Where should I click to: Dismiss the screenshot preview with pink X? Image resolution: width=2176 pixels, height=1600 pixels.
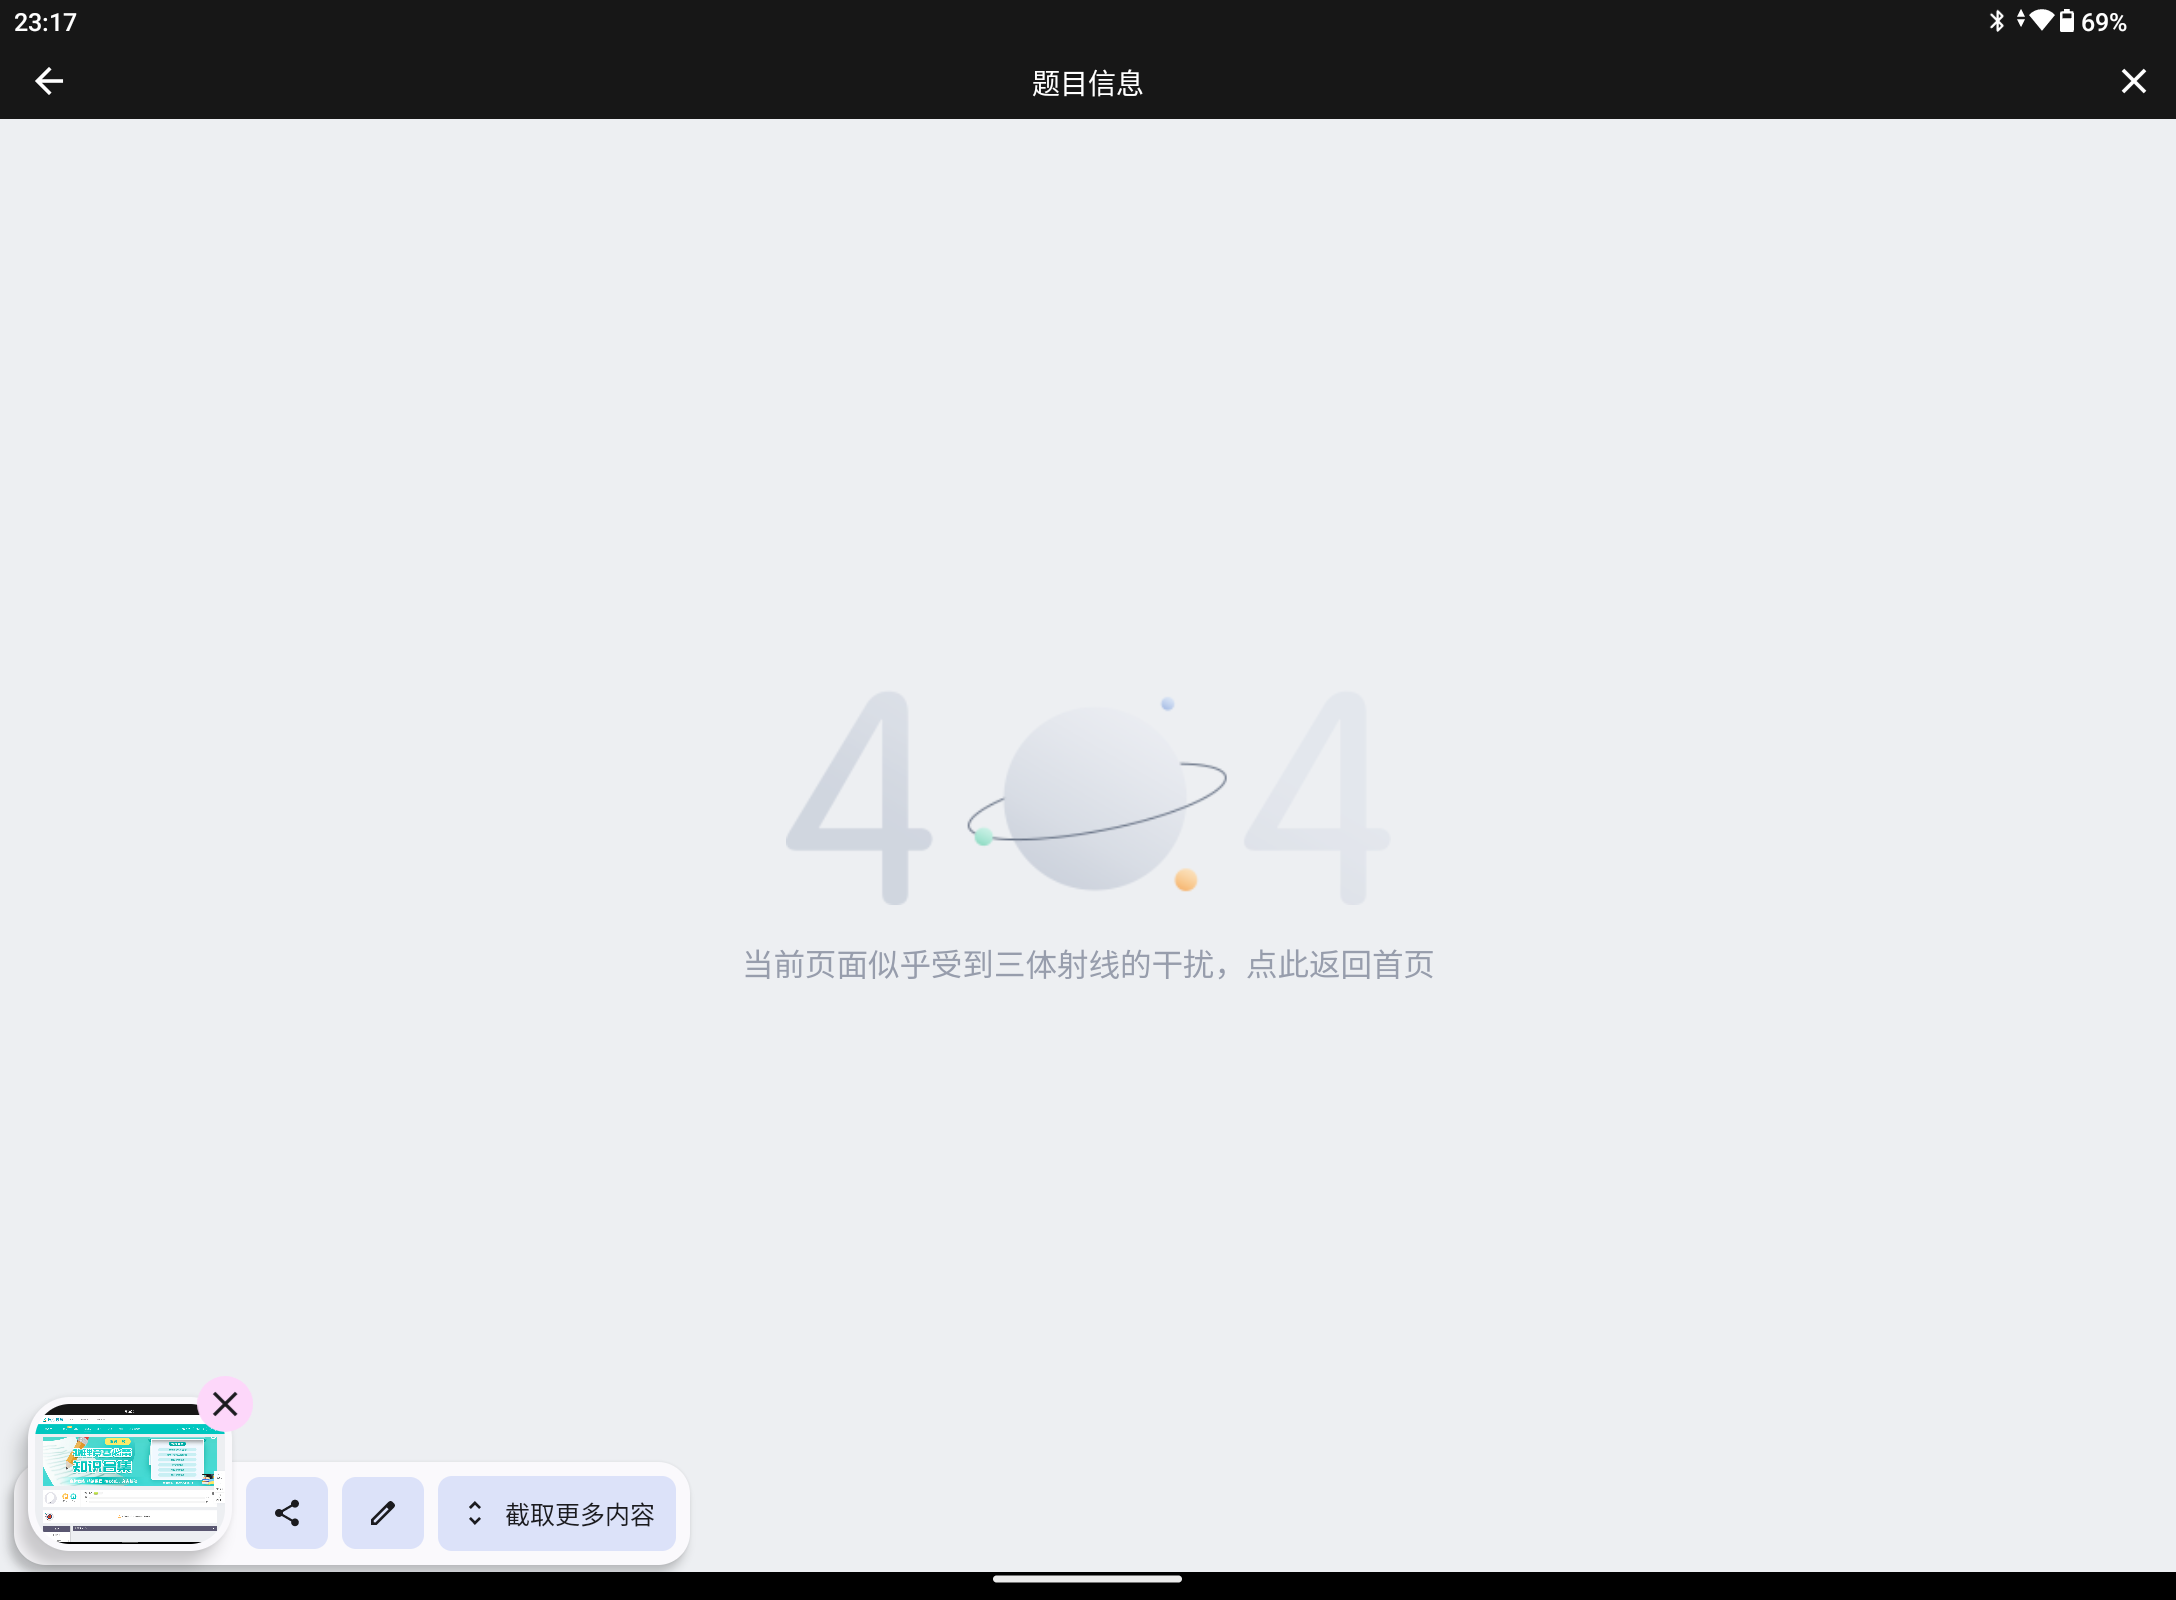point(225,1404)
